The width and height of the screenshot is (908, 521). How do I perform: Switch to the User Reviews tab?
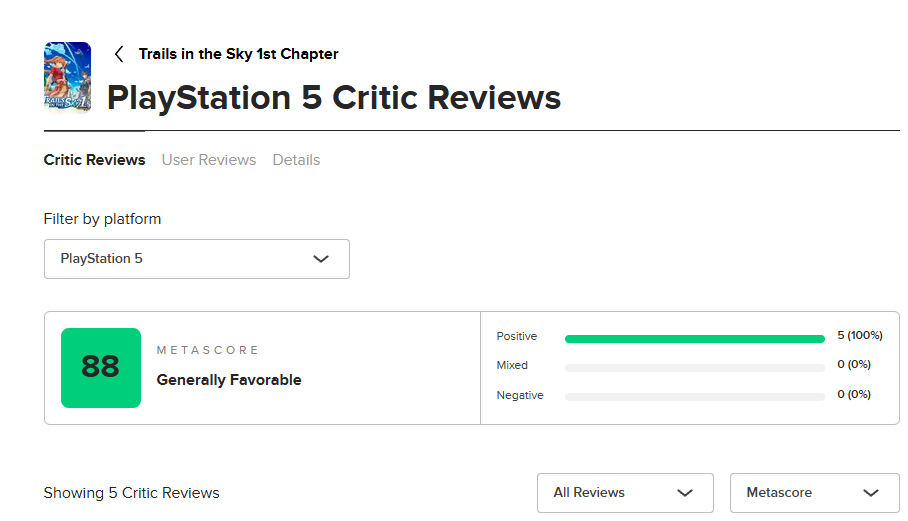click(x=209, y=160)
